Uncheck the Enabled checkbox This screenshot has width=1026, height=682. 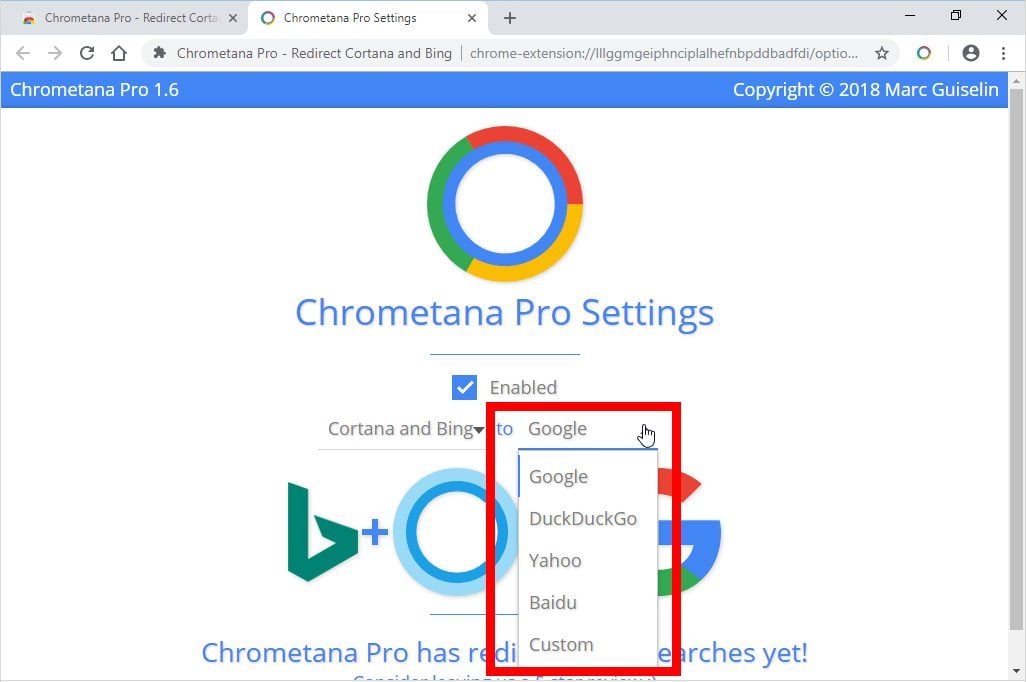(464, 387)
